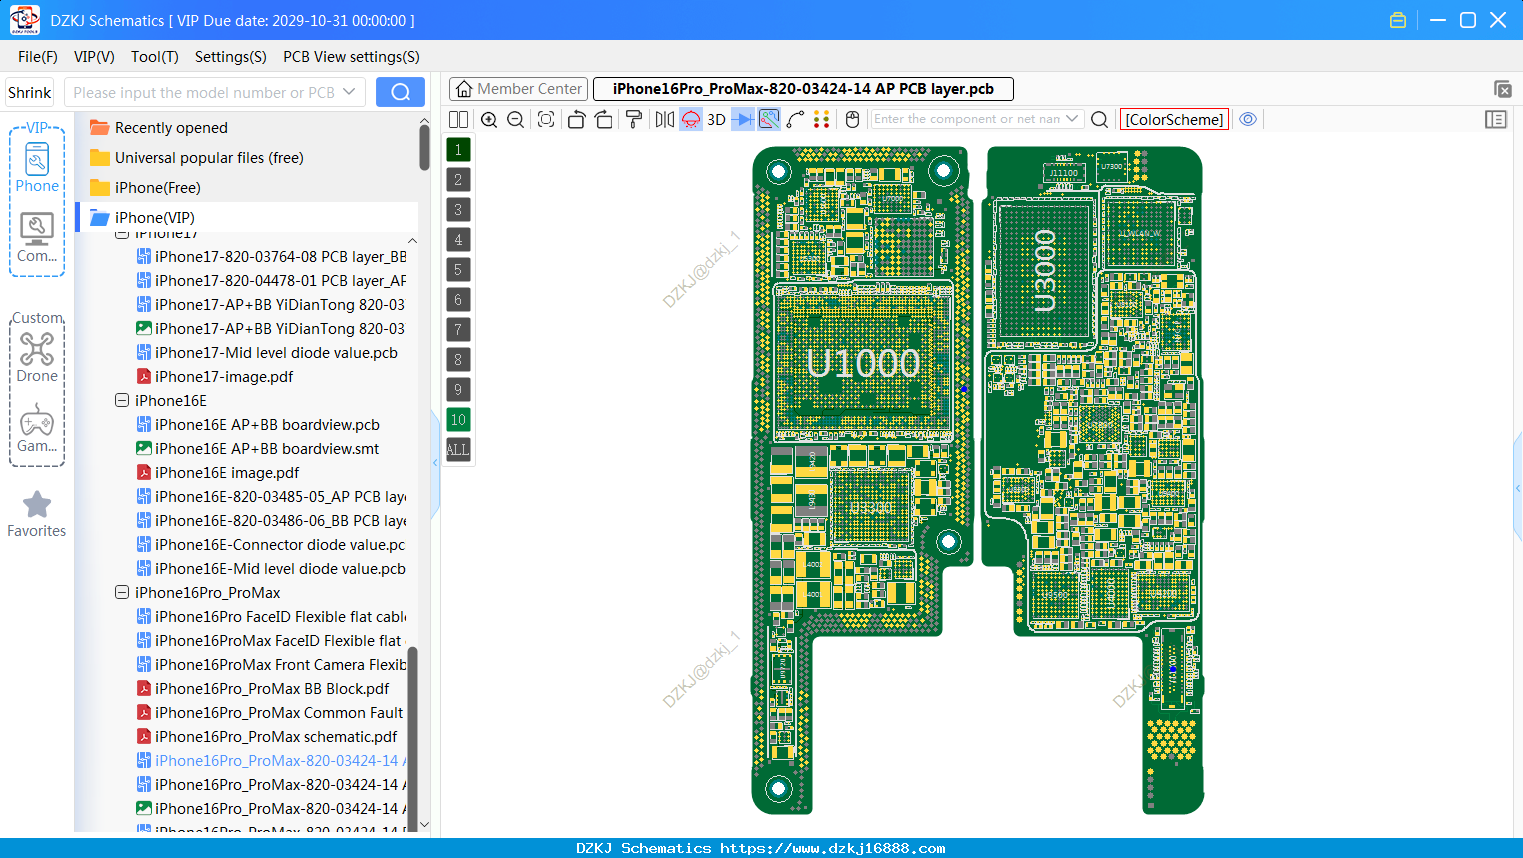This screenshot has height=858, width=1523.
Task: Toggle the eye visibility icon in toolbar
Action: (1248, 119)
